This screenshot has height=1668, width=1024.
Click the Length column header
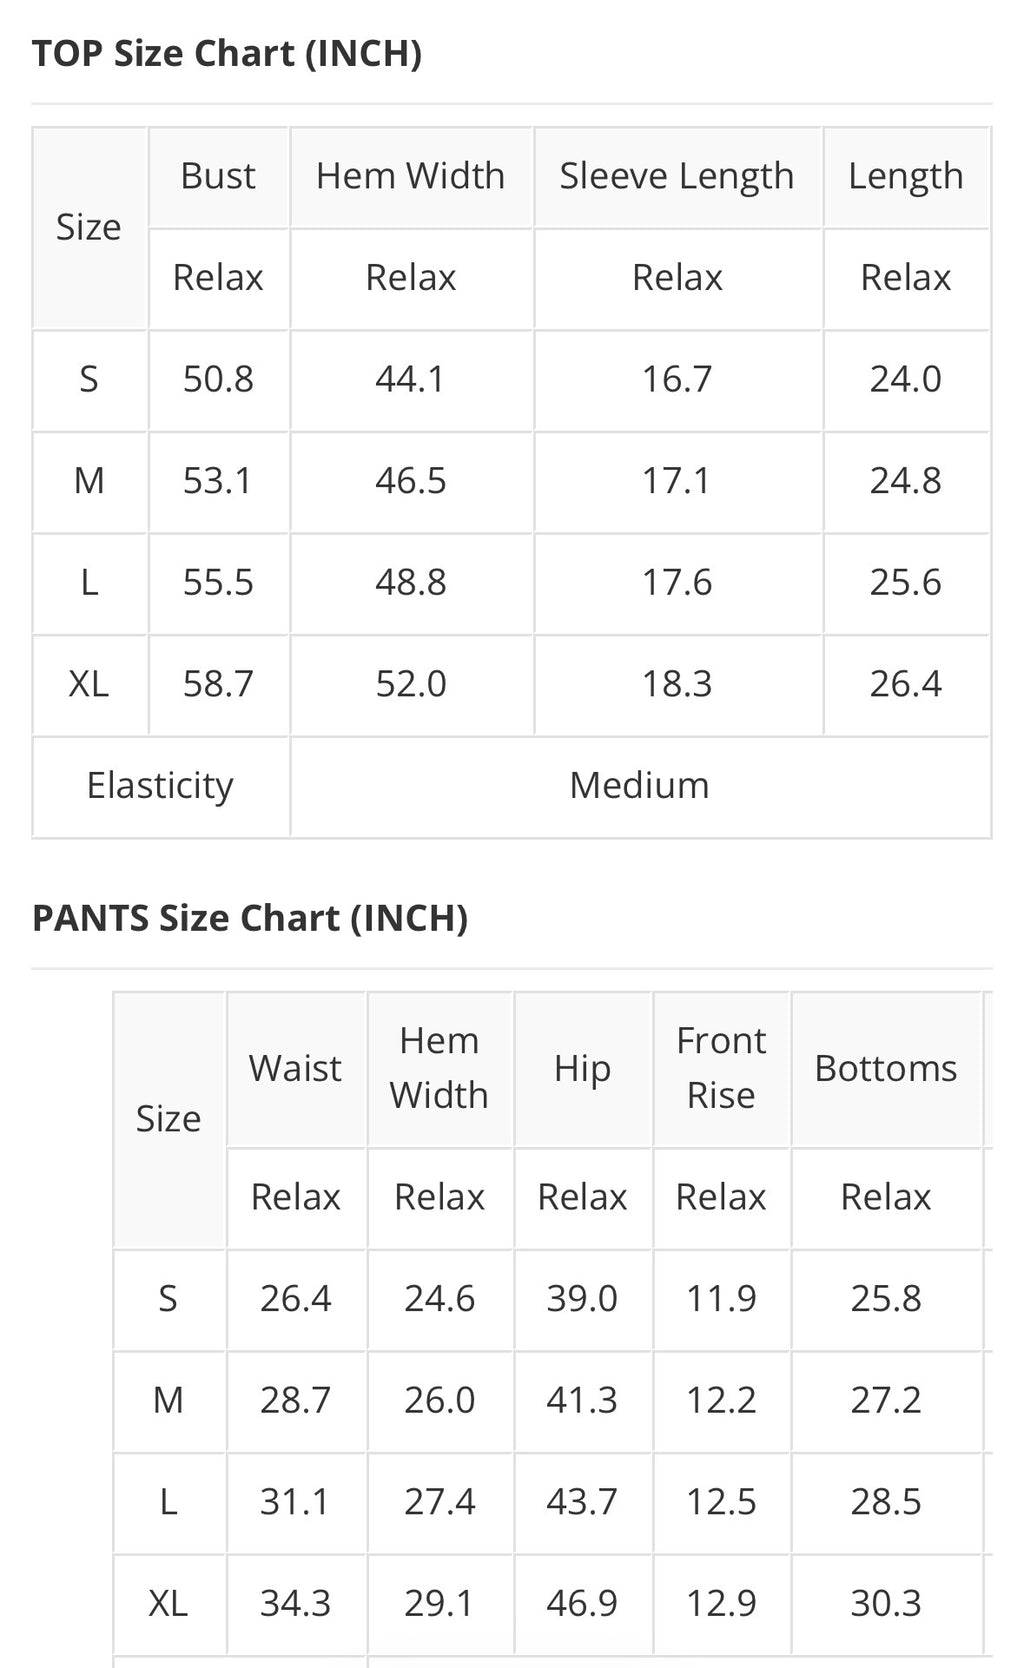(906, 176)
